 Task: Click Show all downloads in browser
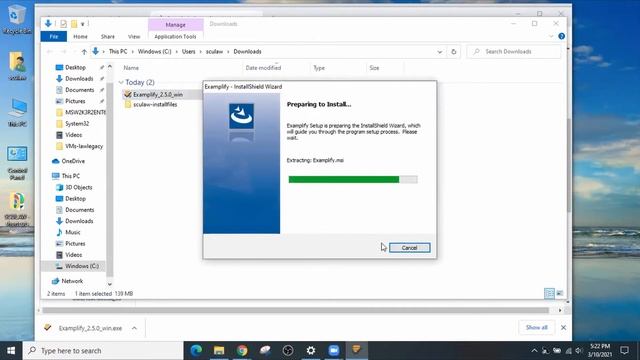pos(536,327)
